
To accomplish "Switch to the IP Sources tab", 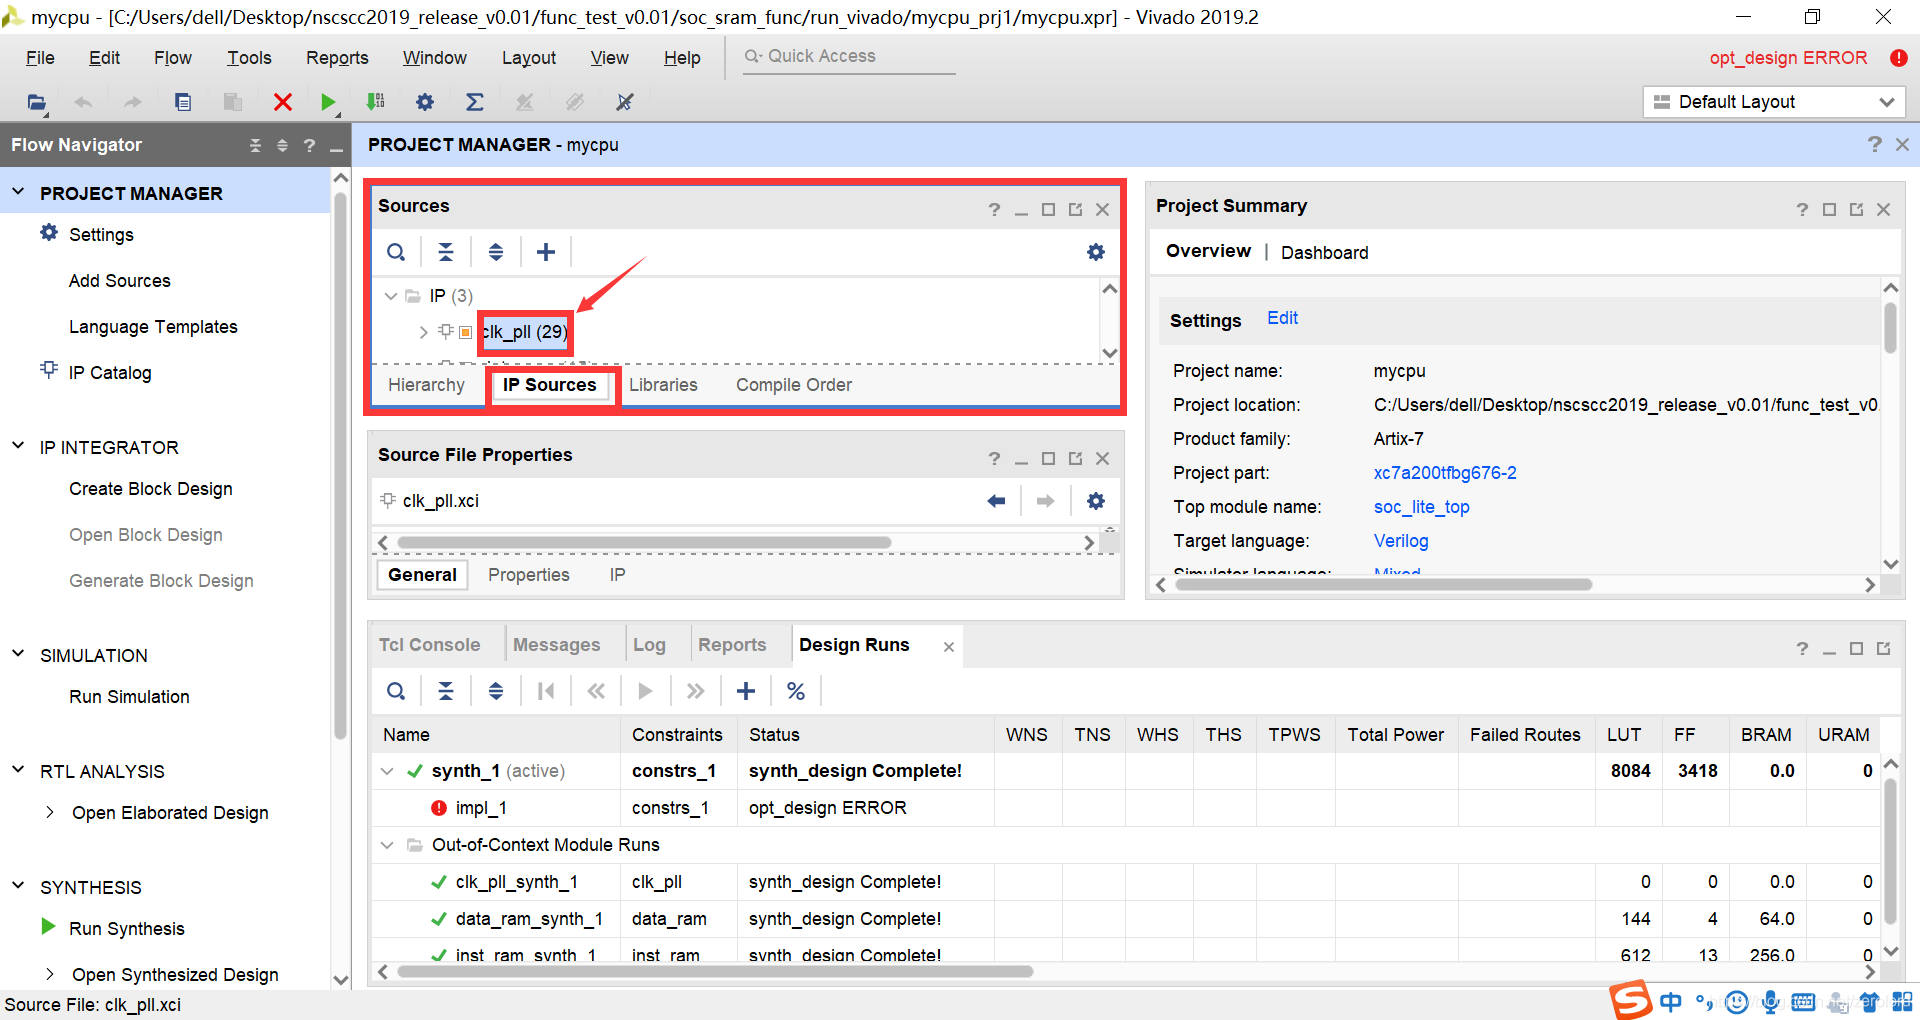I will (x=549, y=385).
